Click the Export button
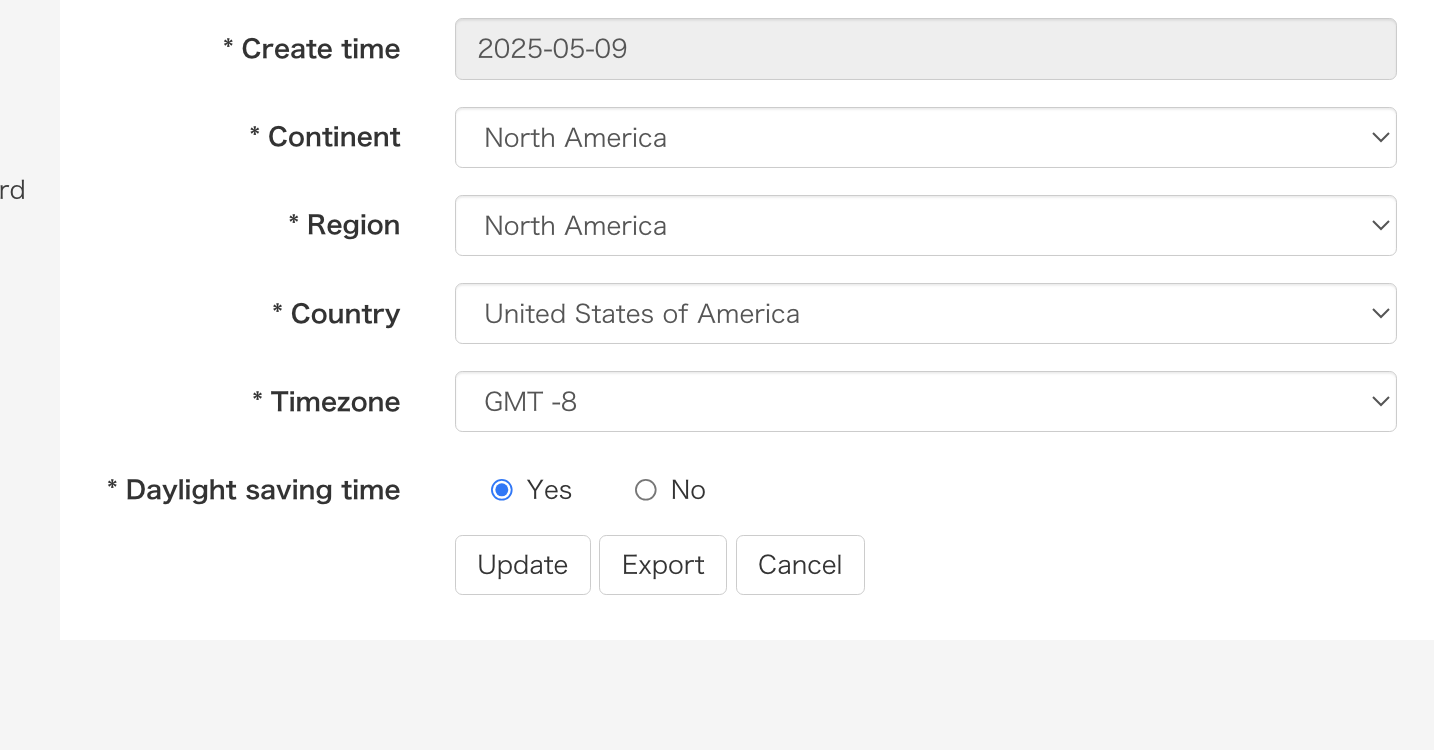This screenshot has width=1434, height=750. (x=663, y=565)
